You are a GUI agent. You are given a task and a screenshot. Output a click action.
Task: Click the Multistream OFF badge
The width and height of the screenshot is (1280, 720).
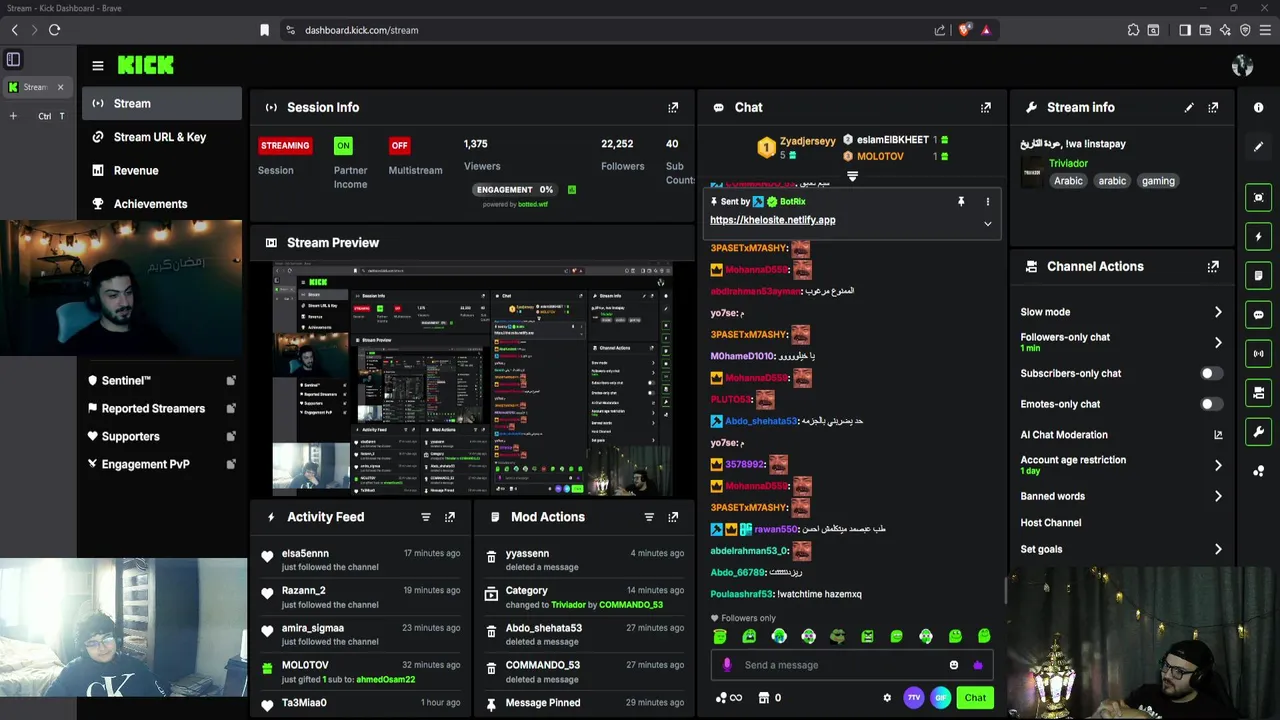coord(400,145)
